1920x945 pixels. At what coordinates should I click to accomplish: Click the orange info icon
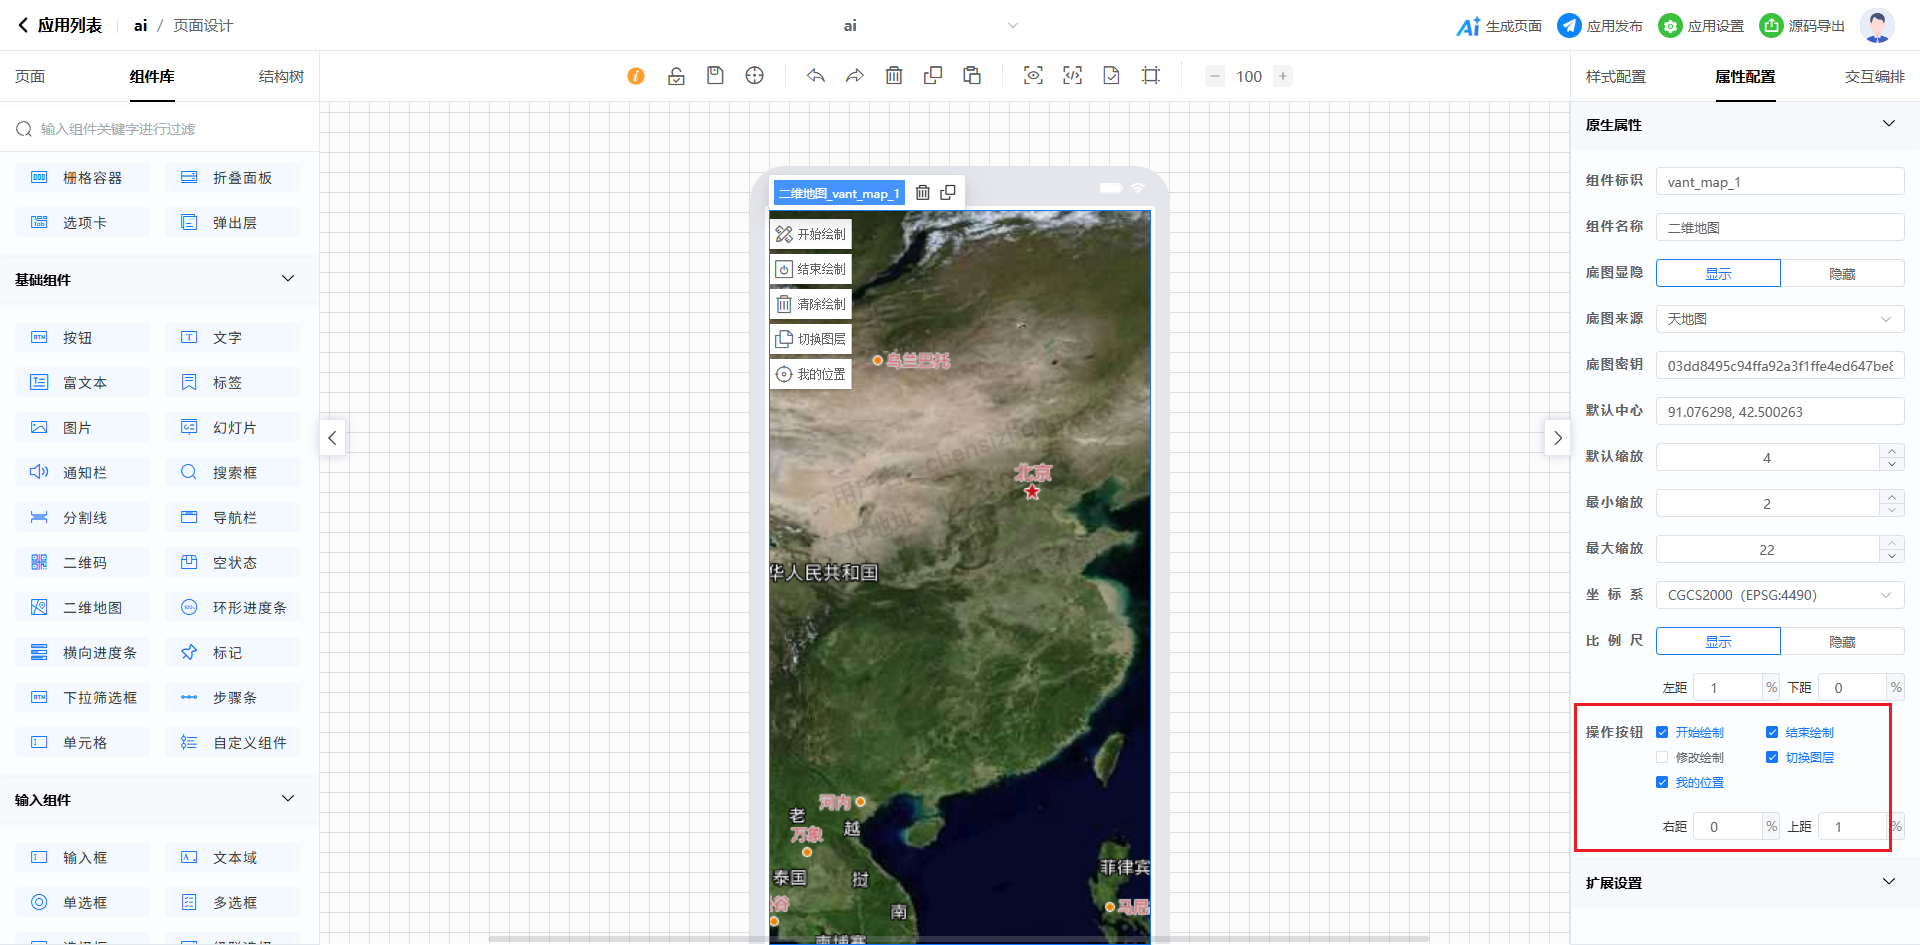point(636,76)
